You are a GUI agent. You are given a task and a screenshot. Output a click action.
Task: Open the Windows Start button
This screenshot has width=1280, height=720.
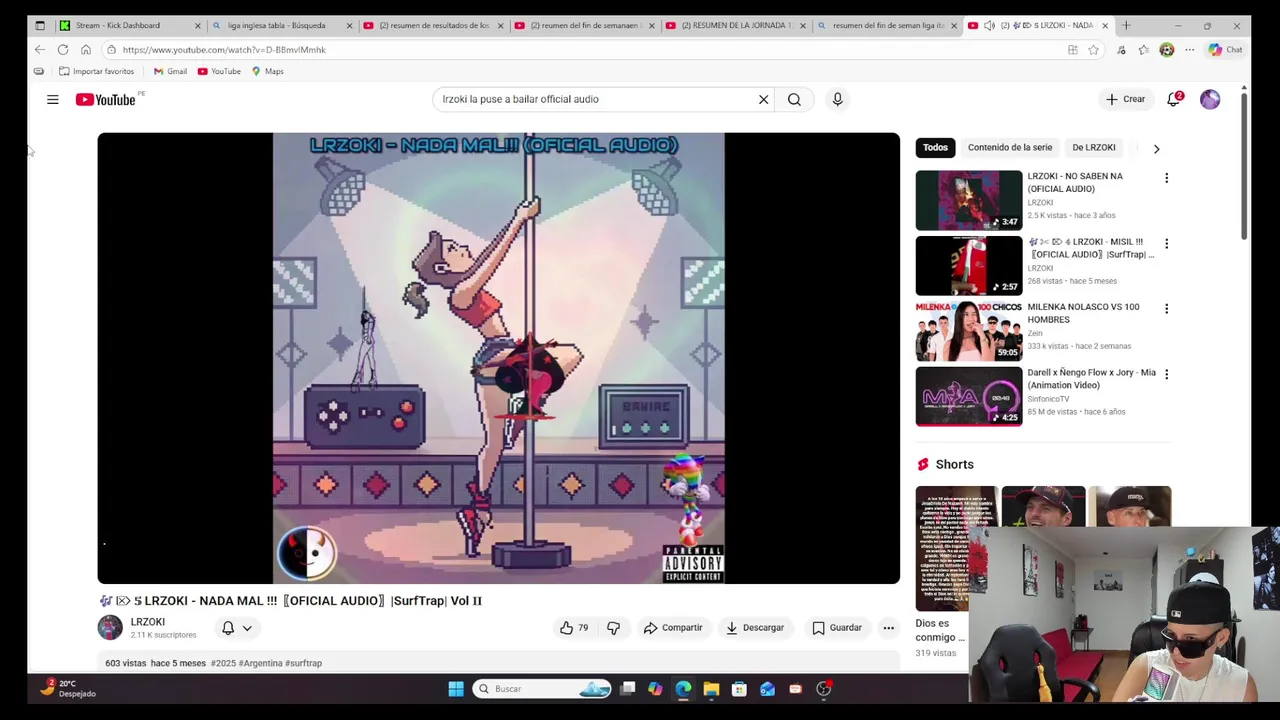tap(456, 688)
